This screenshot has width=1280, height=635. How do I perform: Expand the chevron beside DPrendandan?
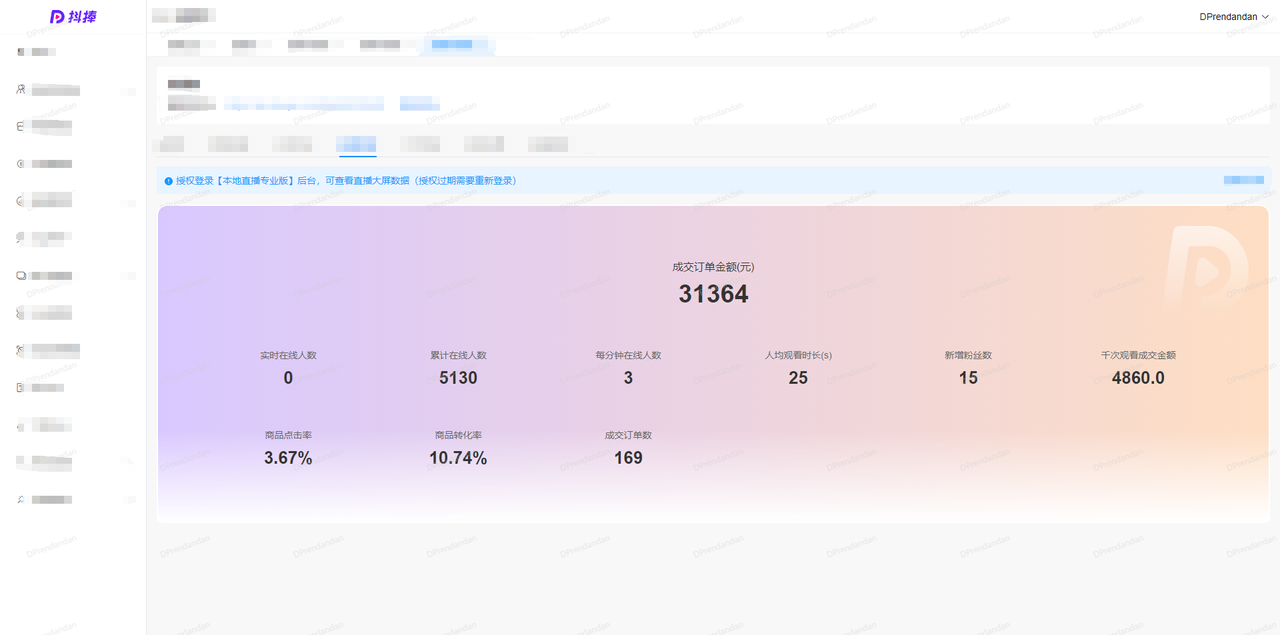tap(1265, 17)
